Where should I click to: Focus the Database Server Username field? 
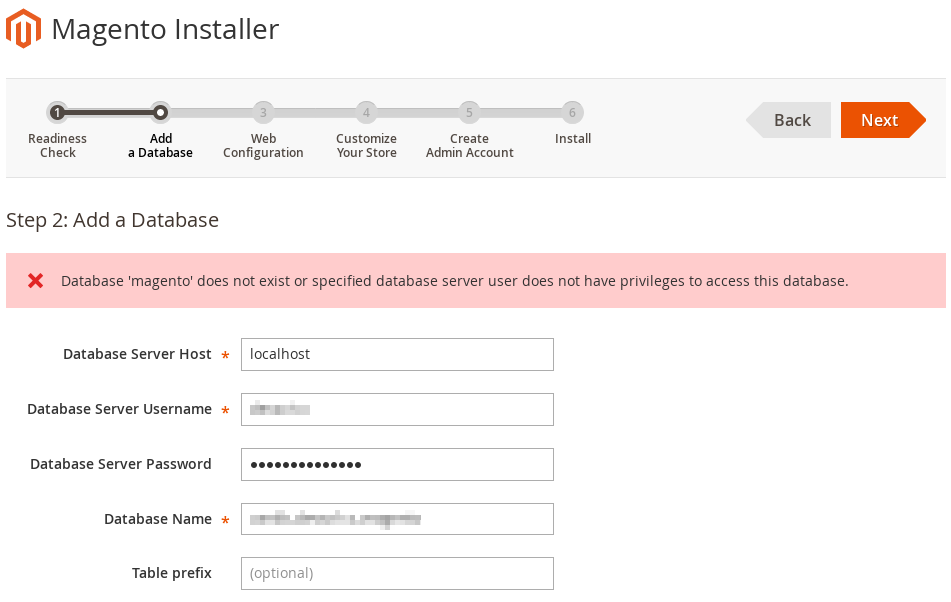[x=397, y=409]
